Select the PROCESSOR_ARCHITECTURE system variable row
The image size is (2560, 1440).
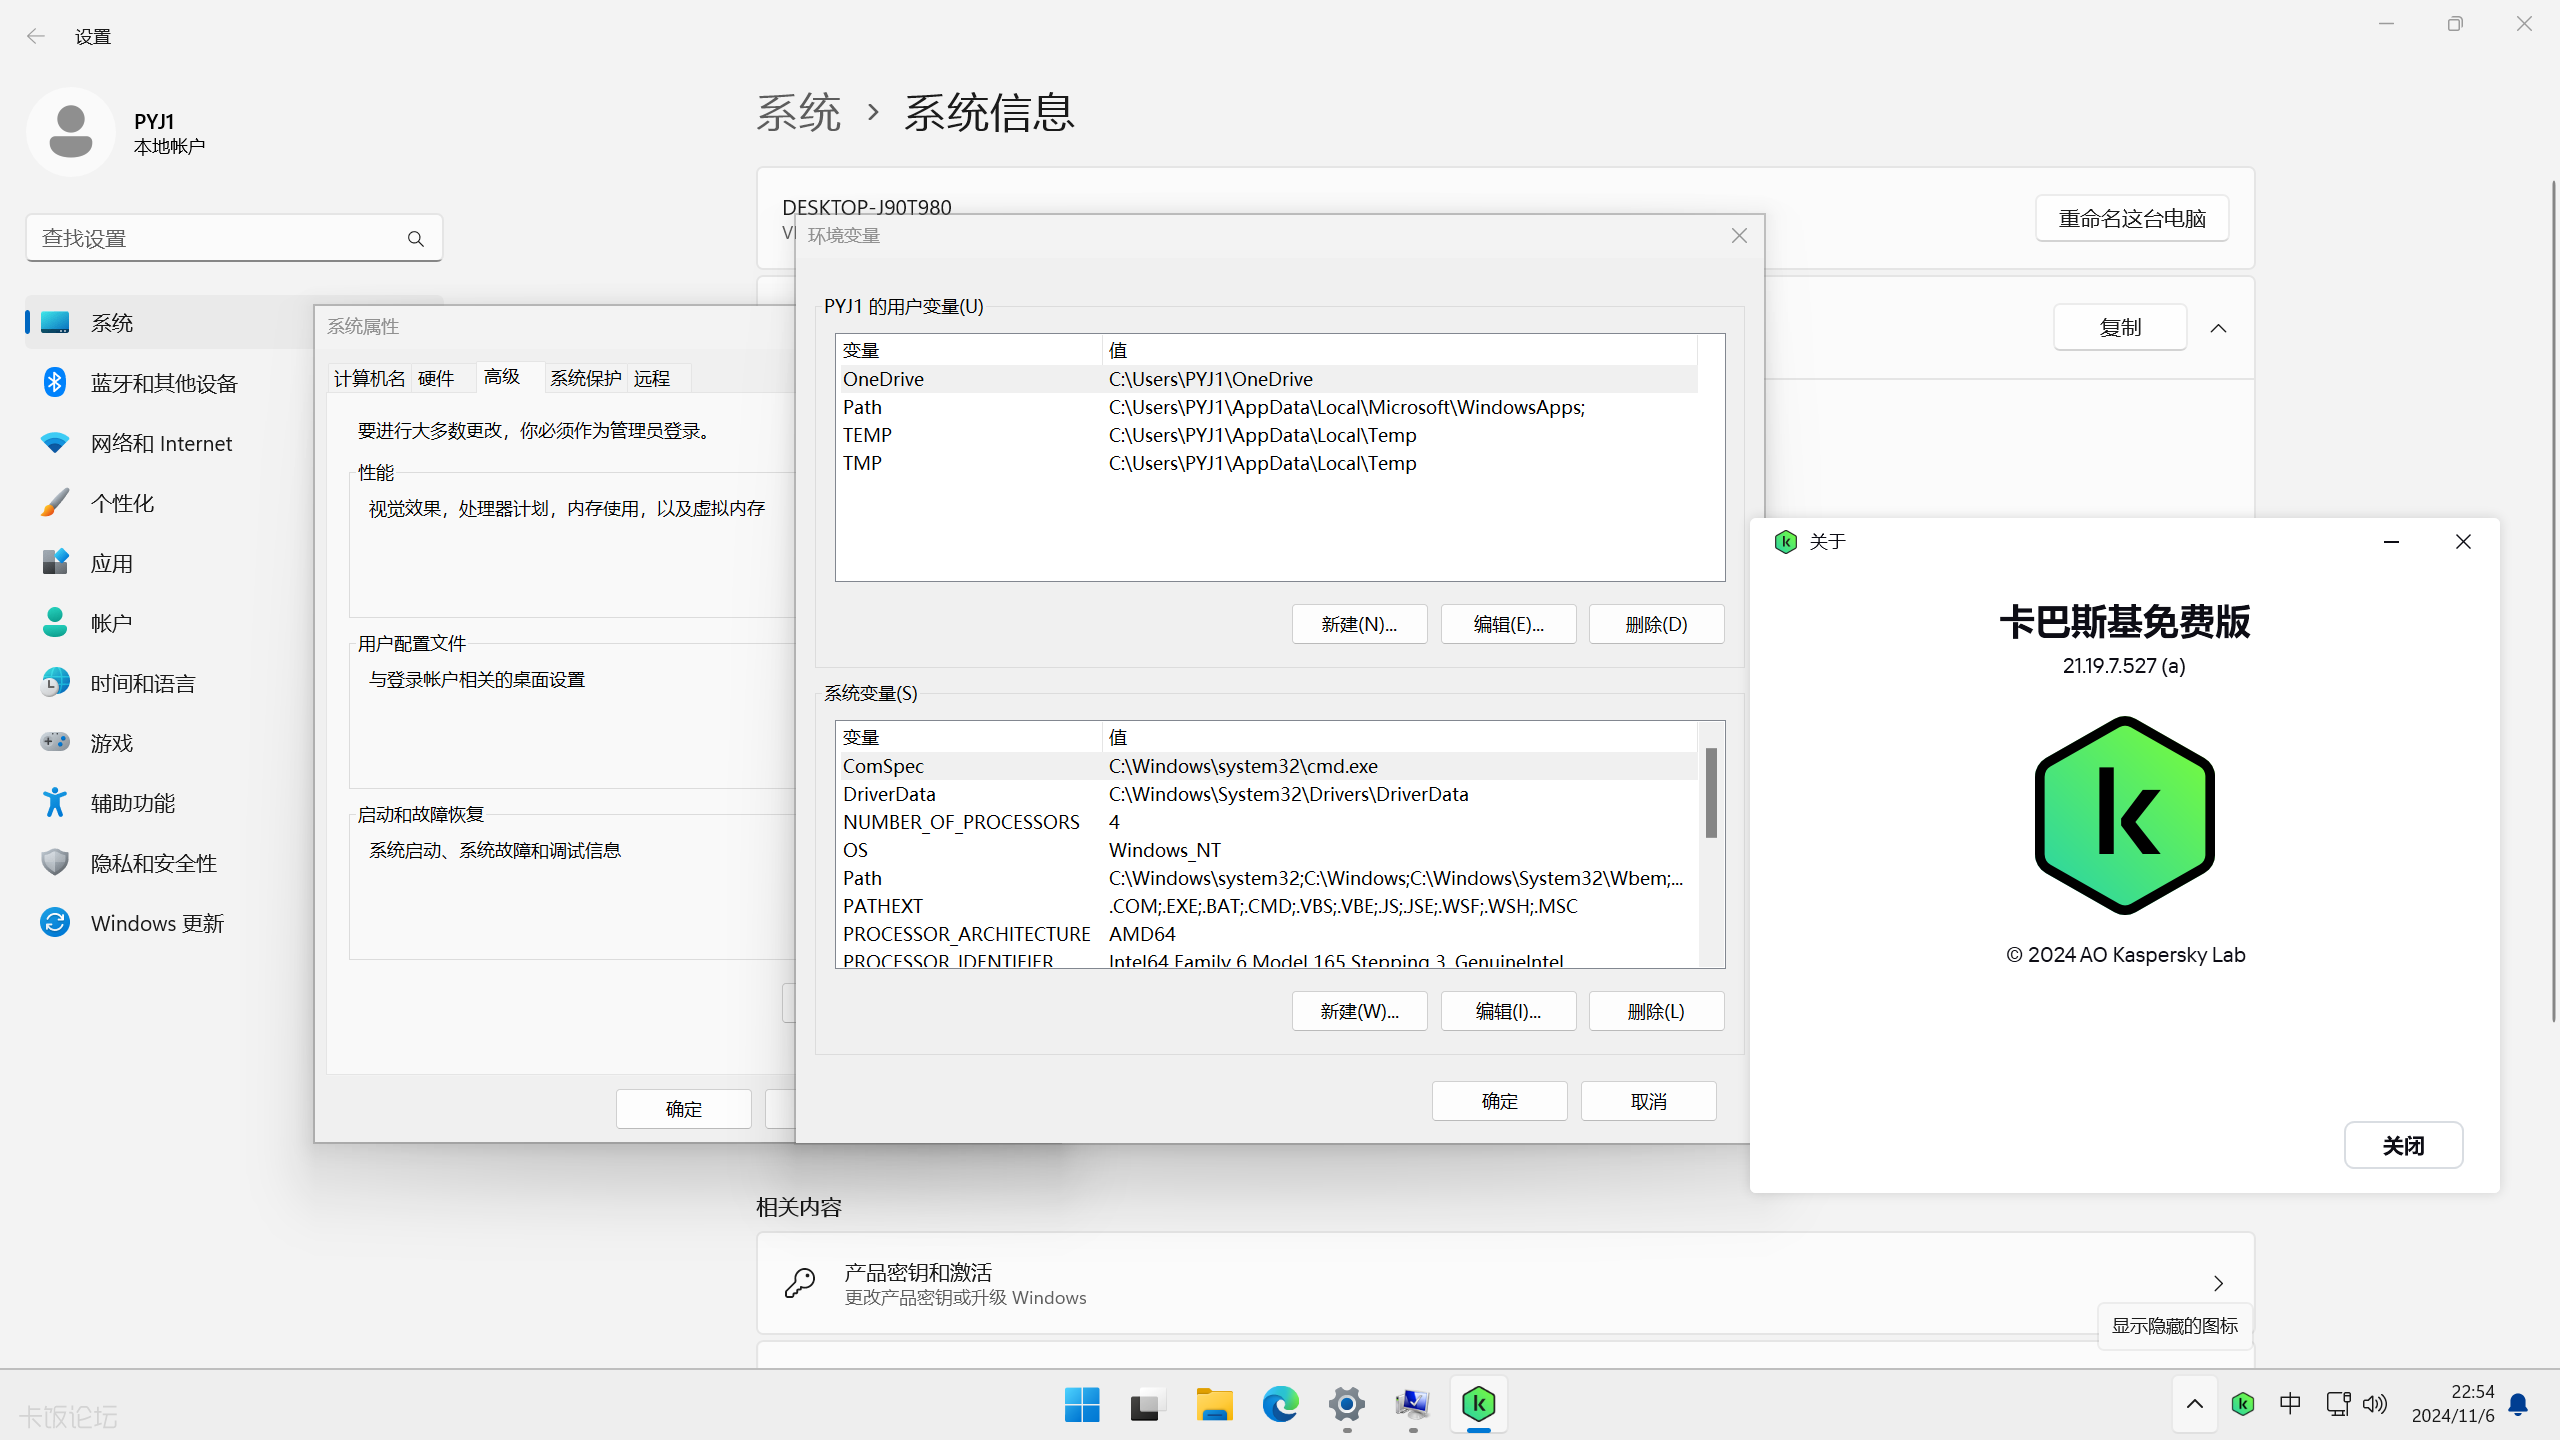[x=1267, y=934]
